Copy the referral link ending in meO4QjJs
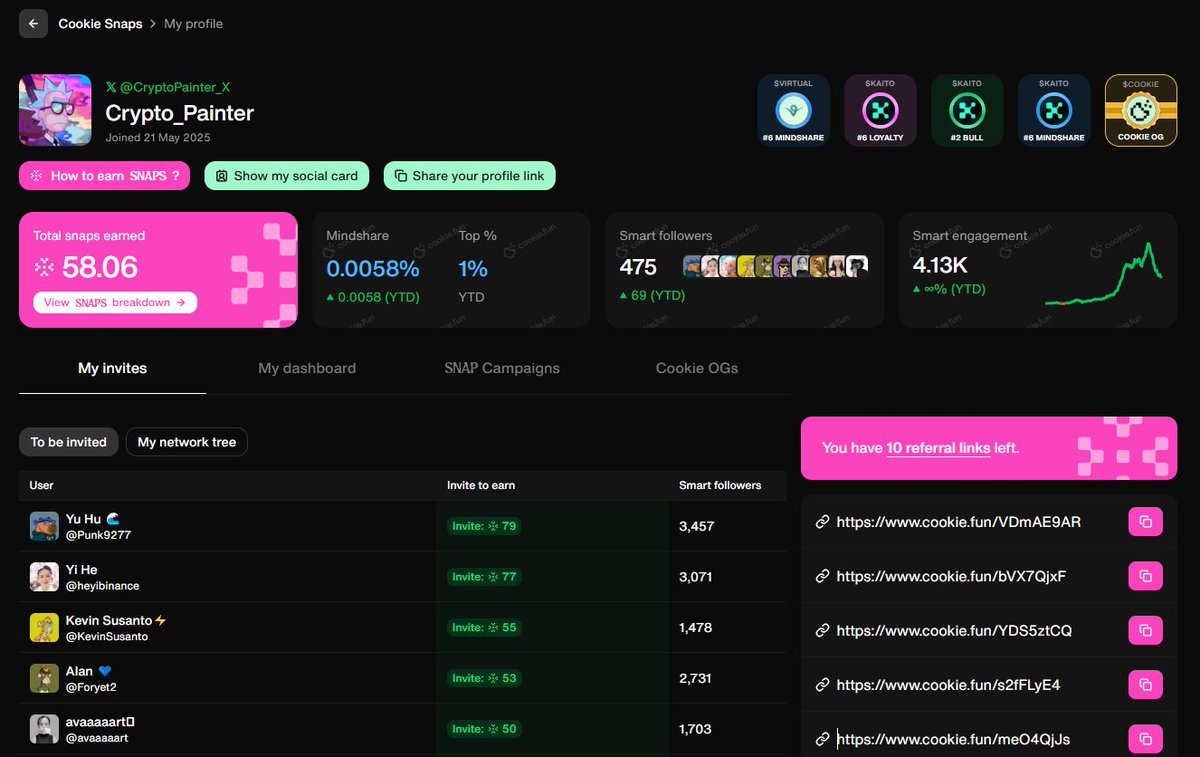 pyautogui.click(x=1146, y=739)
